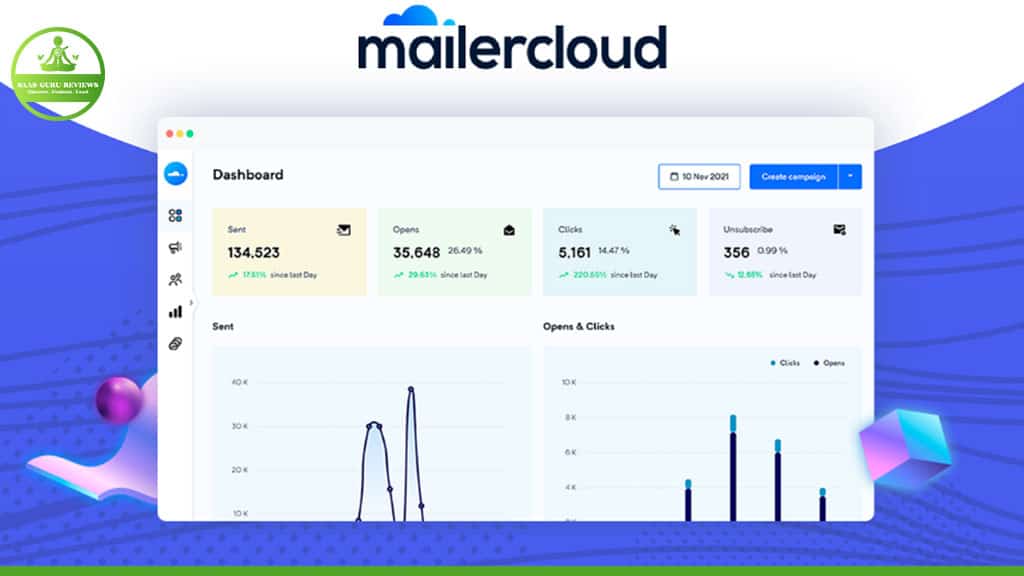This screenshot has height=576, width=1024.
Task: Toggle the Opens legend entry
Action: [x=829, y=363]
